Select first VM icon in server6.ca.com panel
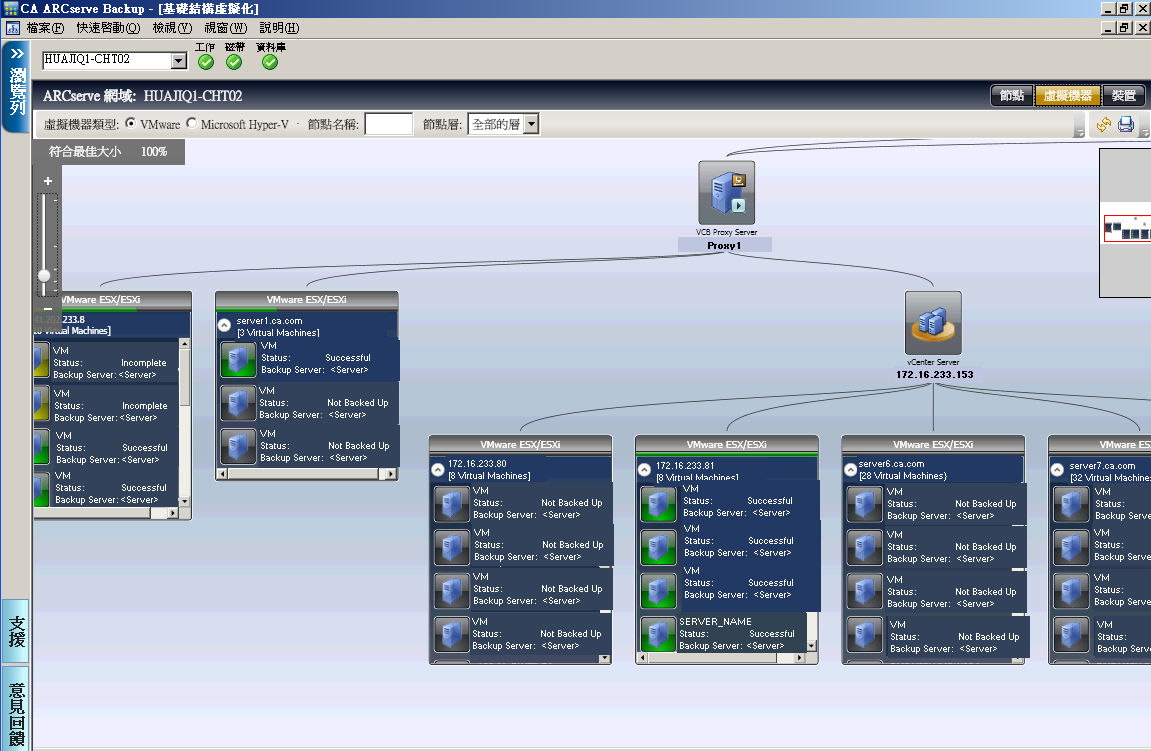Image resolution: width=1151 pixels, height=751 pixels. [x=864, y=504]
